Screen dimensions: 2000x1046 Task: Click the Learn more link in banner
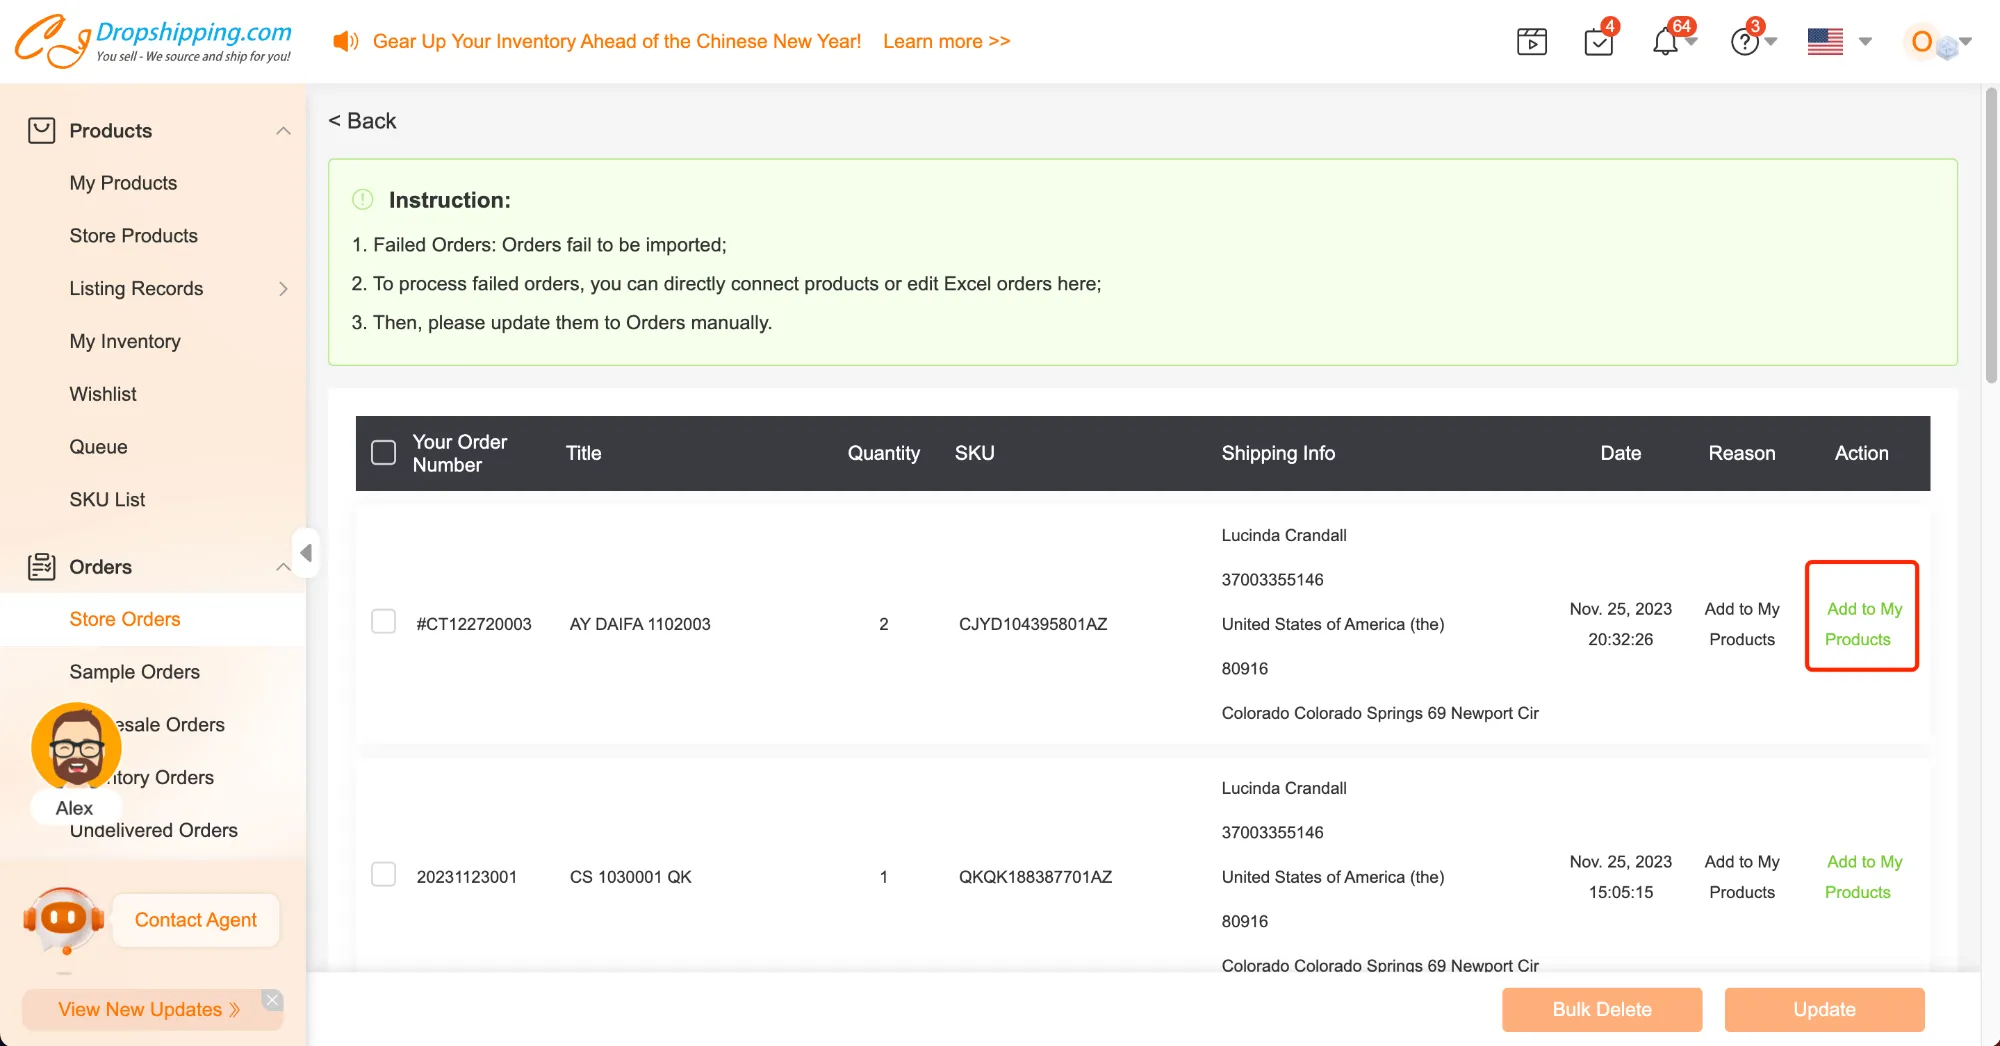point(946,41)
